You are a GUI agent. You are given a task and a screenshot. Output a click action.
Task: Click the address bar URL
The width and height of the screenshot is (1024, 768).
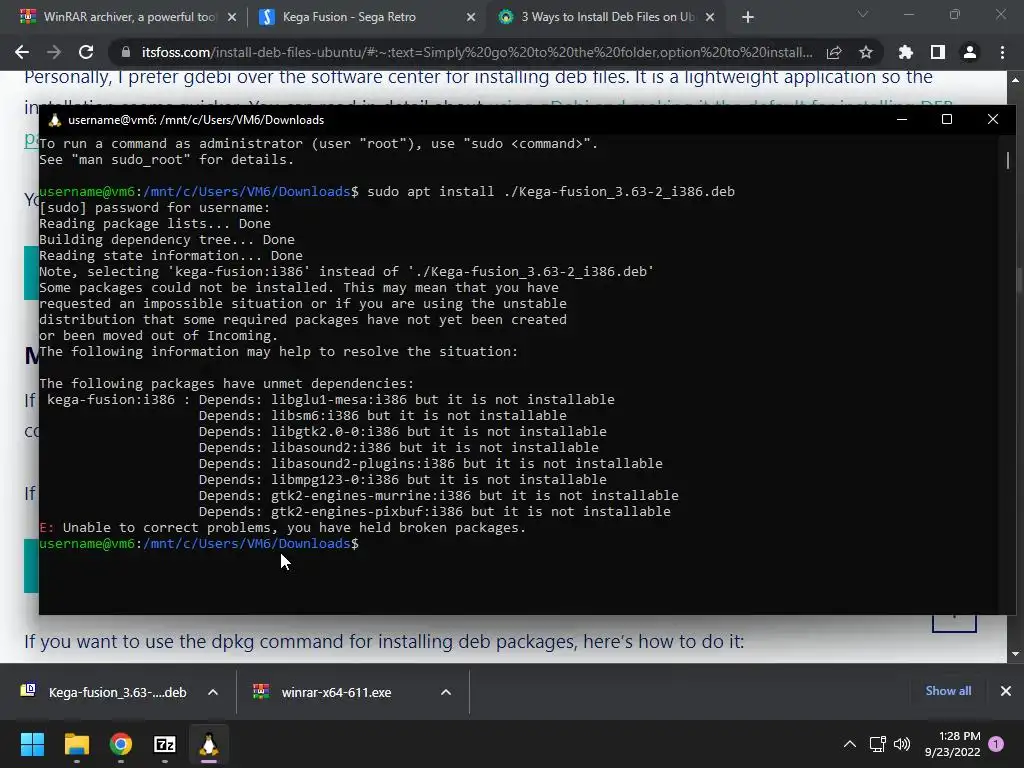(477, 52)
